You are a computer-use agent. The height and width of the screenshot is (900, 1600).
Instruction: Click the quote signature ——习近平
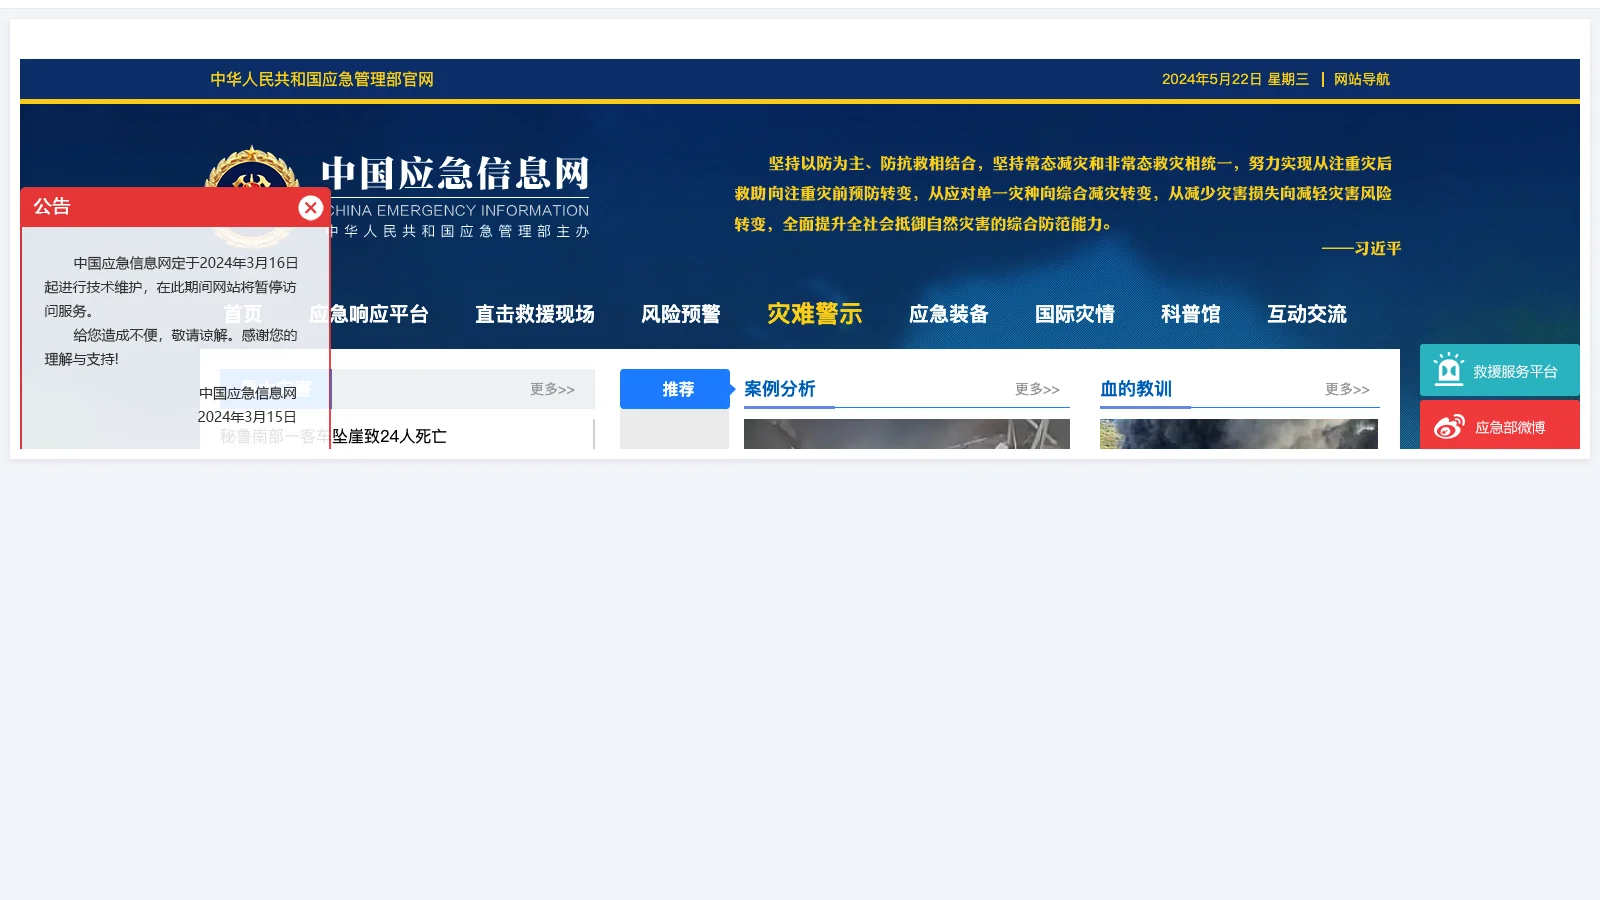(x=1361, y=248)
